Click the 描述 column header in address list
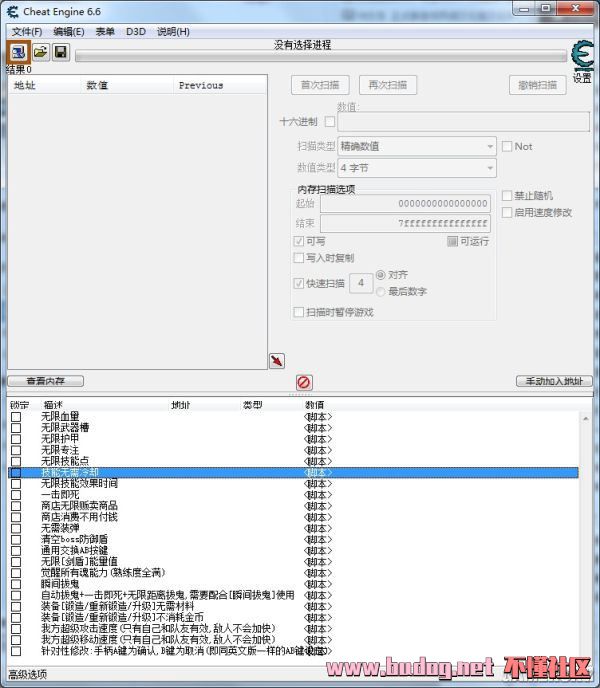The width and height of the screenshot is (600, 688). [x=54, y=405]
